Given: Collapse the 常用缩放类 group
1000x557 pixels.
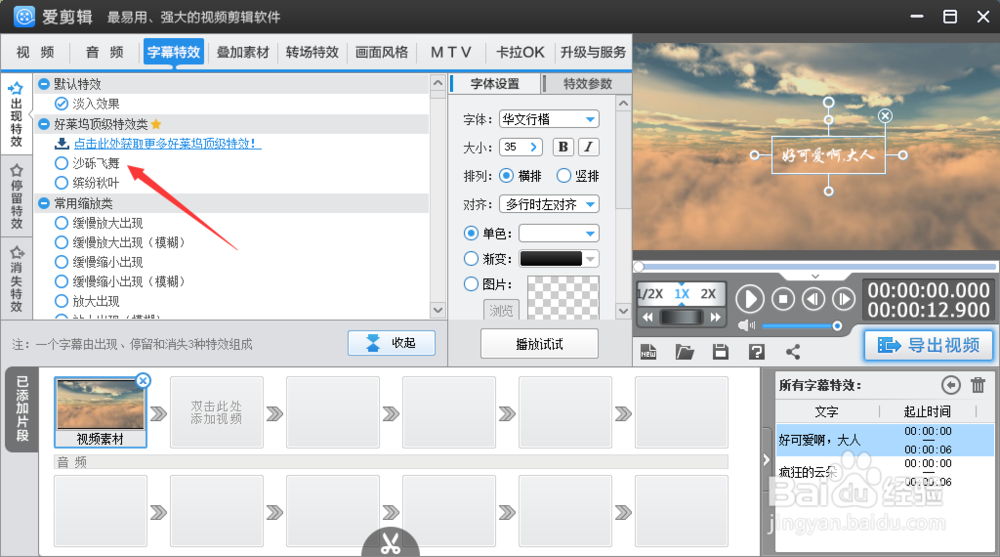Looking at the screenshot, I should point(44,203).
